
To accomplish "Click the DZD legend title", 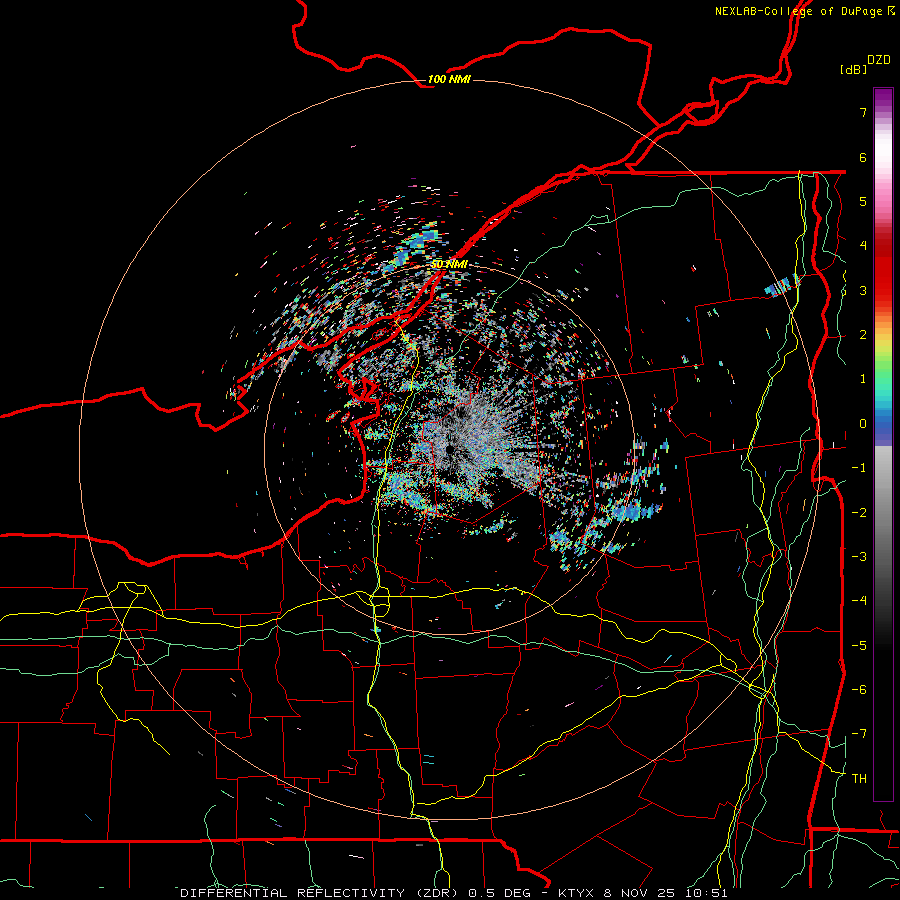I will click(x=879, y=60).
